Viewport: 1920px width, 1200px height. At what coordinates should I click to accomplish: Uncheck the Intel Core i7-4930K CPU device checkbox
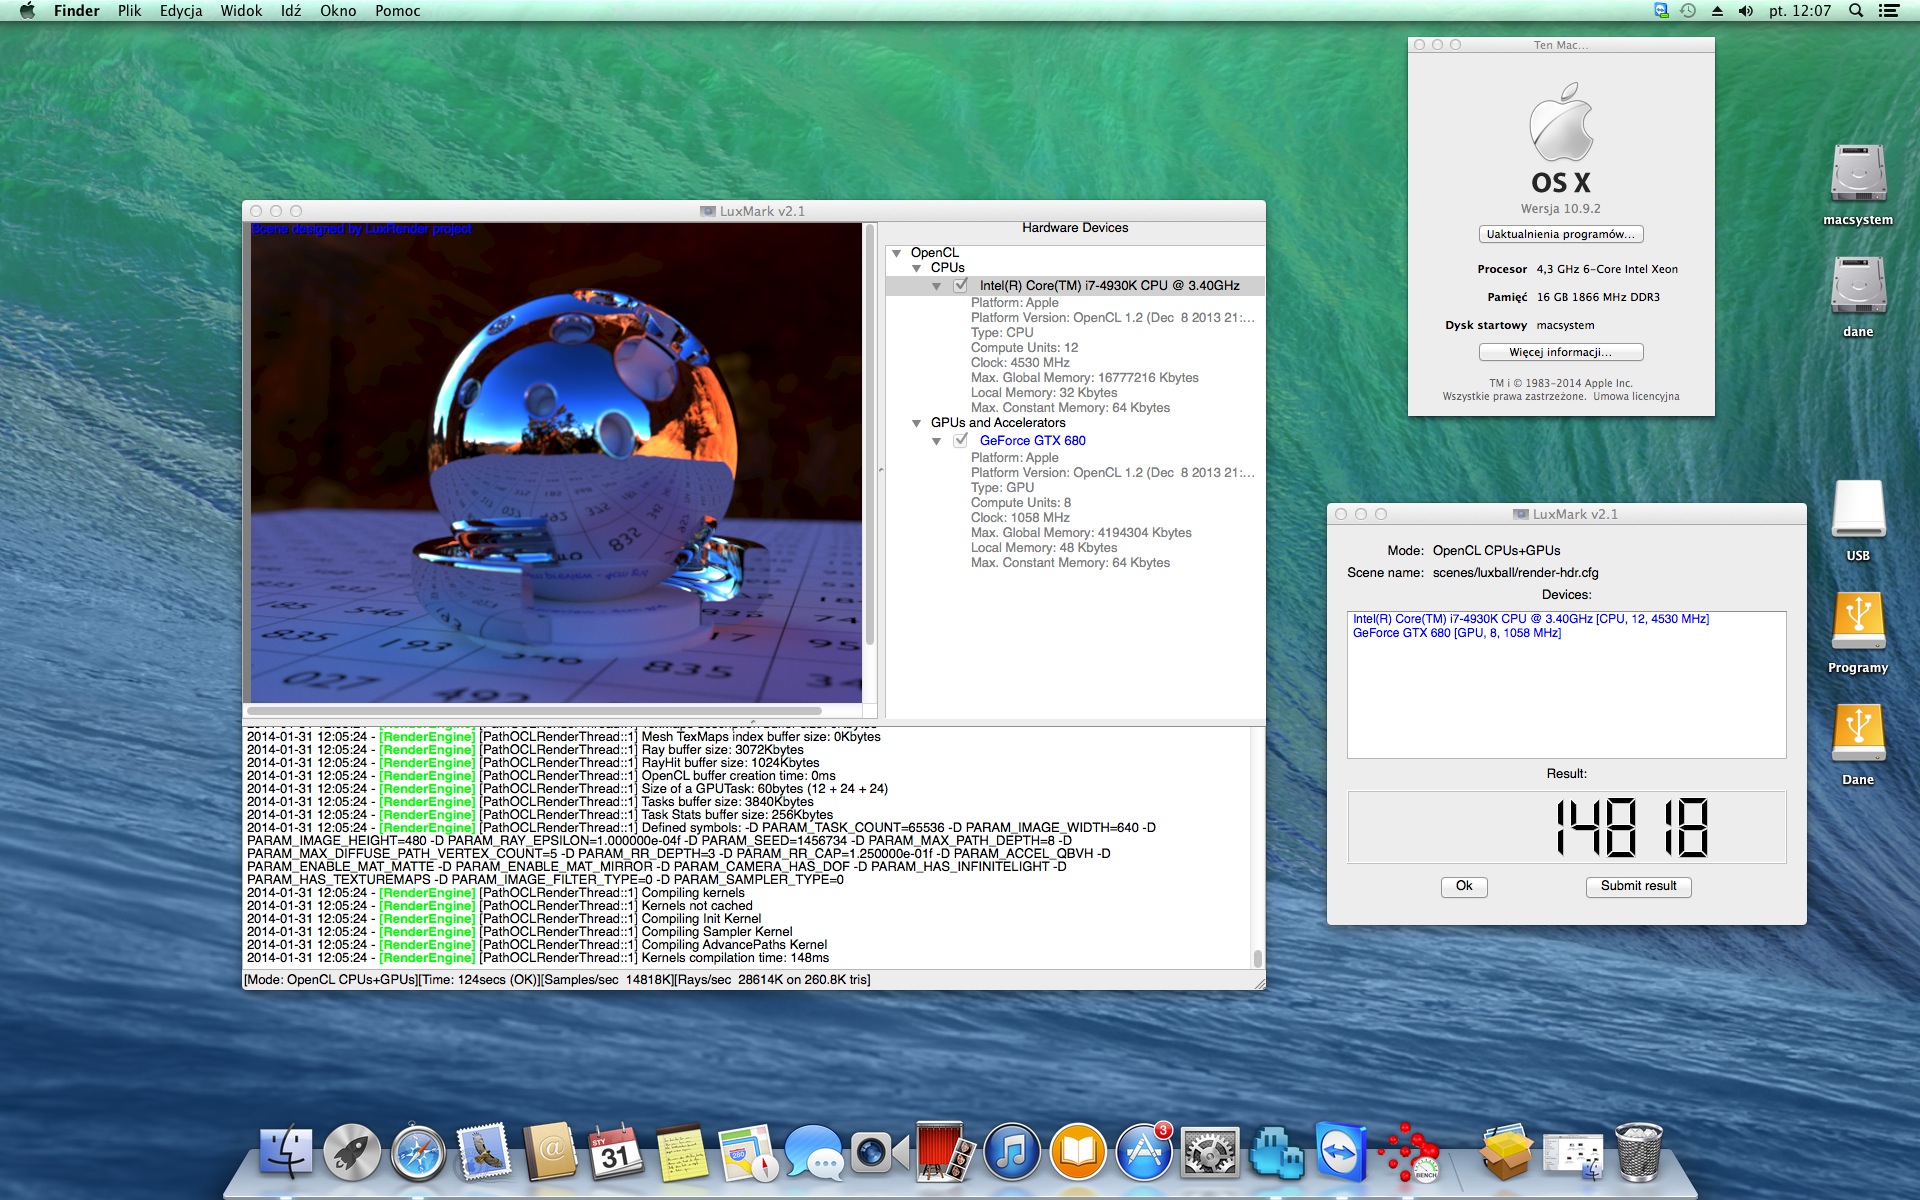pyautogui.click(x=961, y=285)
